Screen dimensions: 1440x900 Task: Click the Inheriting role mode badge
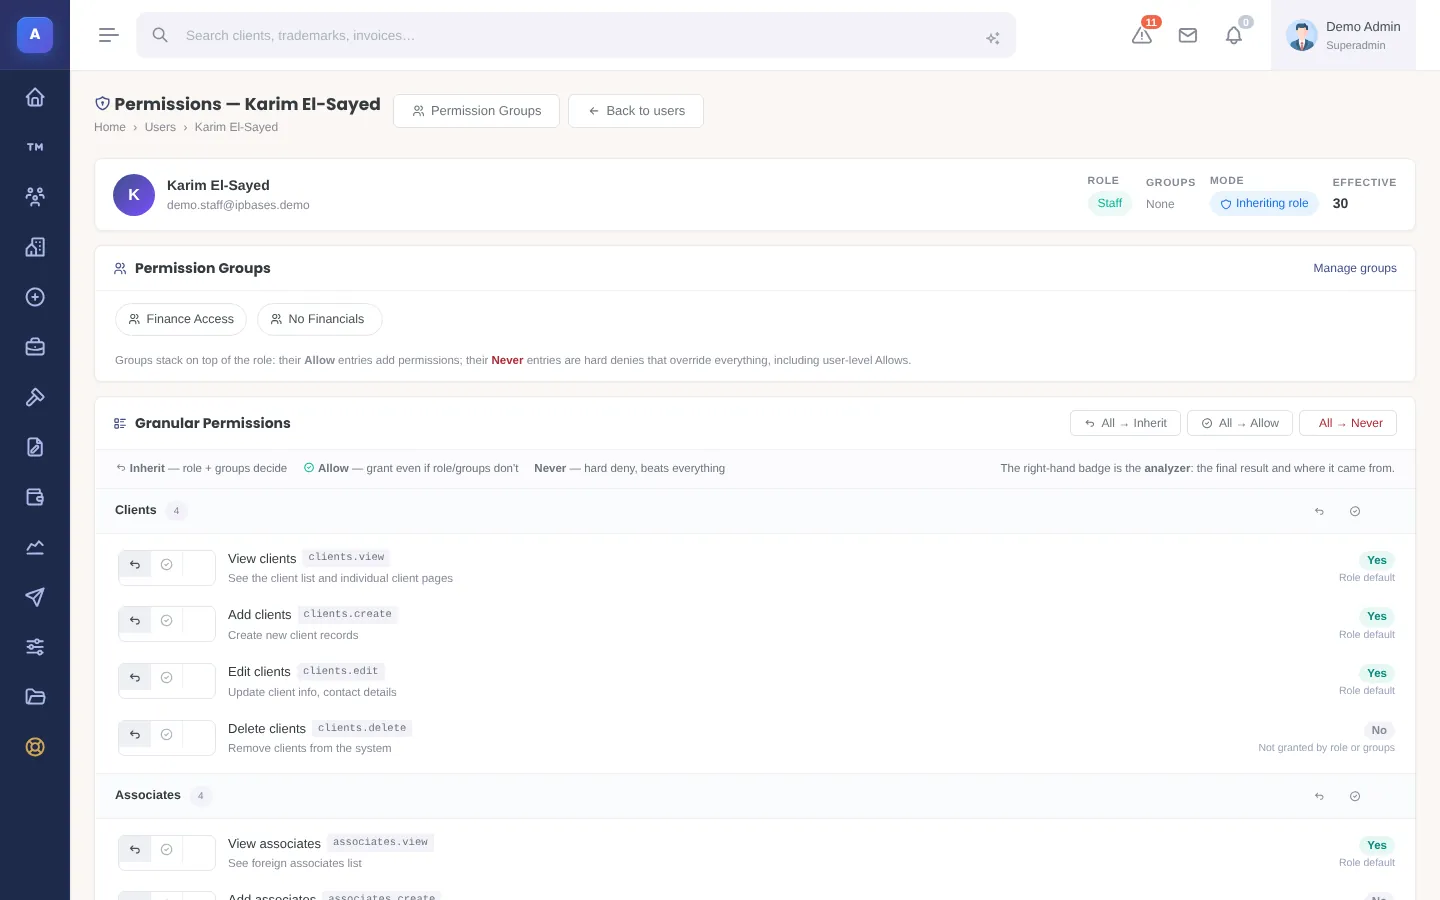point(1264,203)
